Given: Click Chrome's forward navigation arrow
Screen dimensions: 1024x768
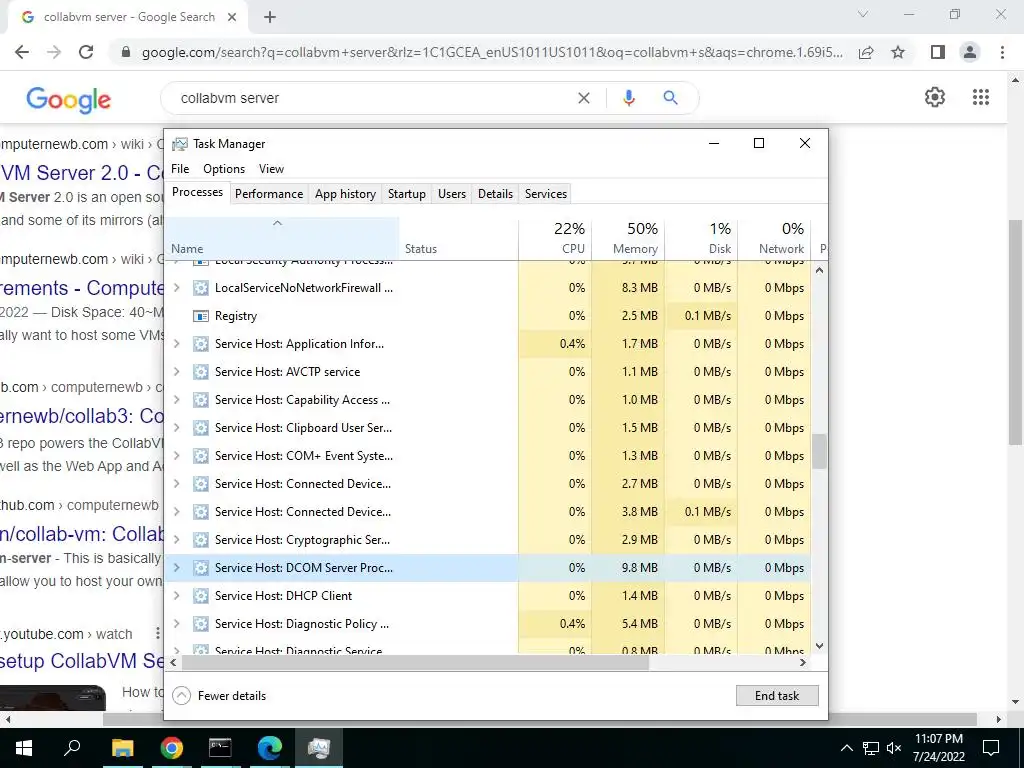Looking at the screenshot, I should pos(54,52).
